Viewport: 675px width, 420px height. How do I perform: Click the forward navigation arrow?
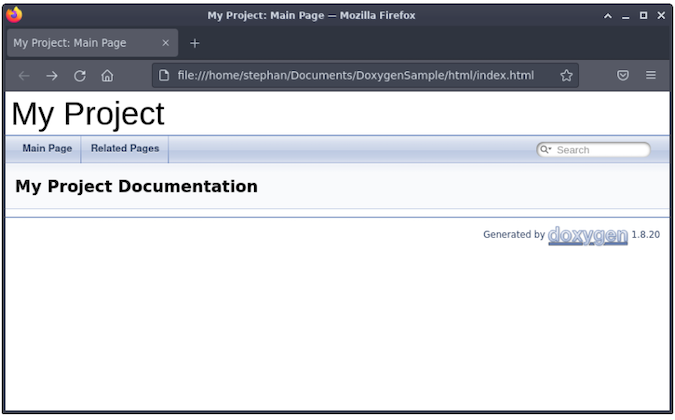click(x=52, y=75)
